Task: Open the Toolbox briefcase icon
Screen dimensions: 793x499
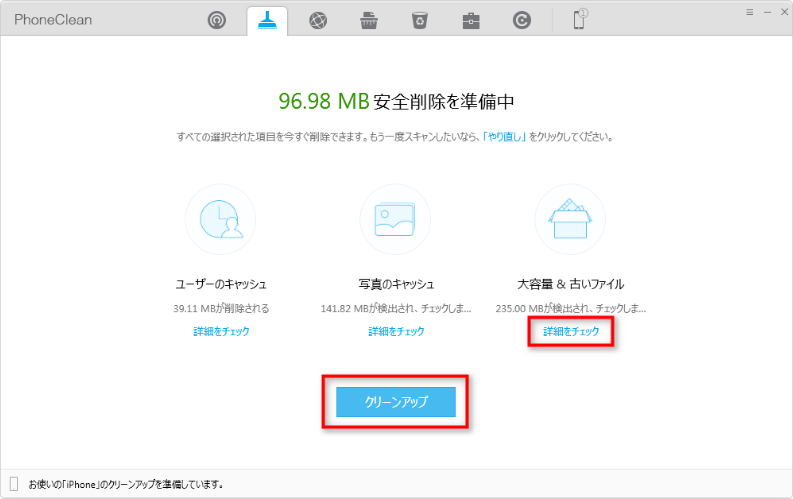Action: [471, 20]
